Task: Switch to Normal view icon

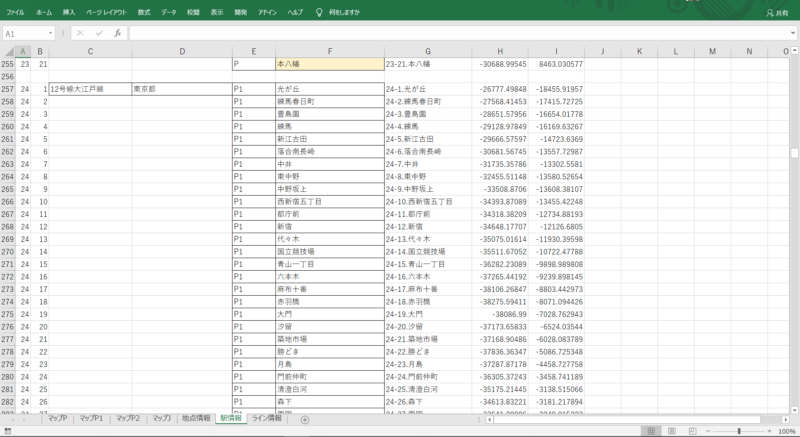Action: (x=651, y=431)
